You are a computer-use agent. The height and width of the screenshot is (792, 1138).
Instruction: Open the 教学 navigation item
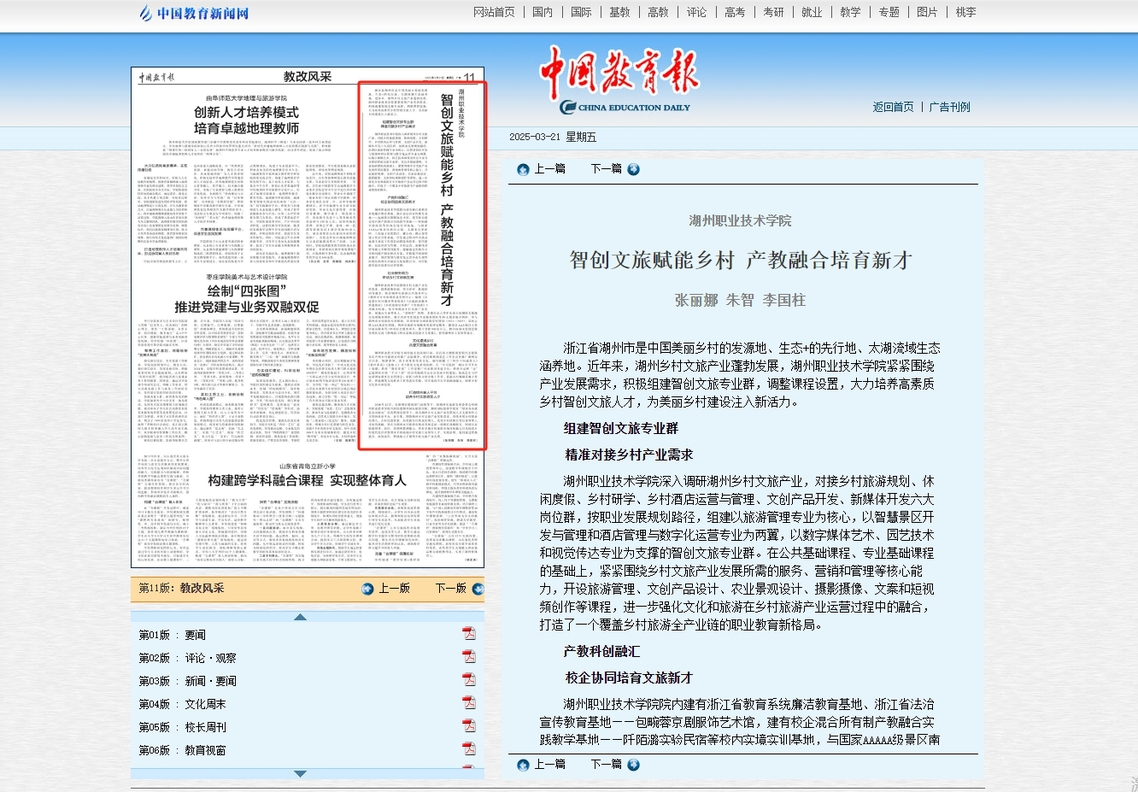tap(850, 12)
